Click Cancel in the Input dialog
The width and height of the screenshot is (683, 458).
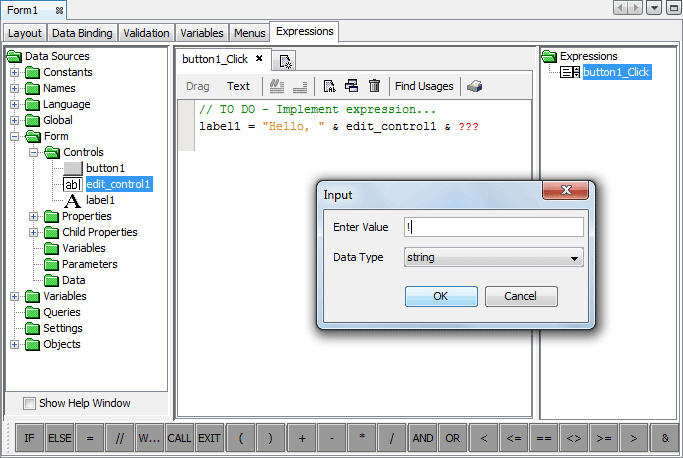tap(520, 296)
